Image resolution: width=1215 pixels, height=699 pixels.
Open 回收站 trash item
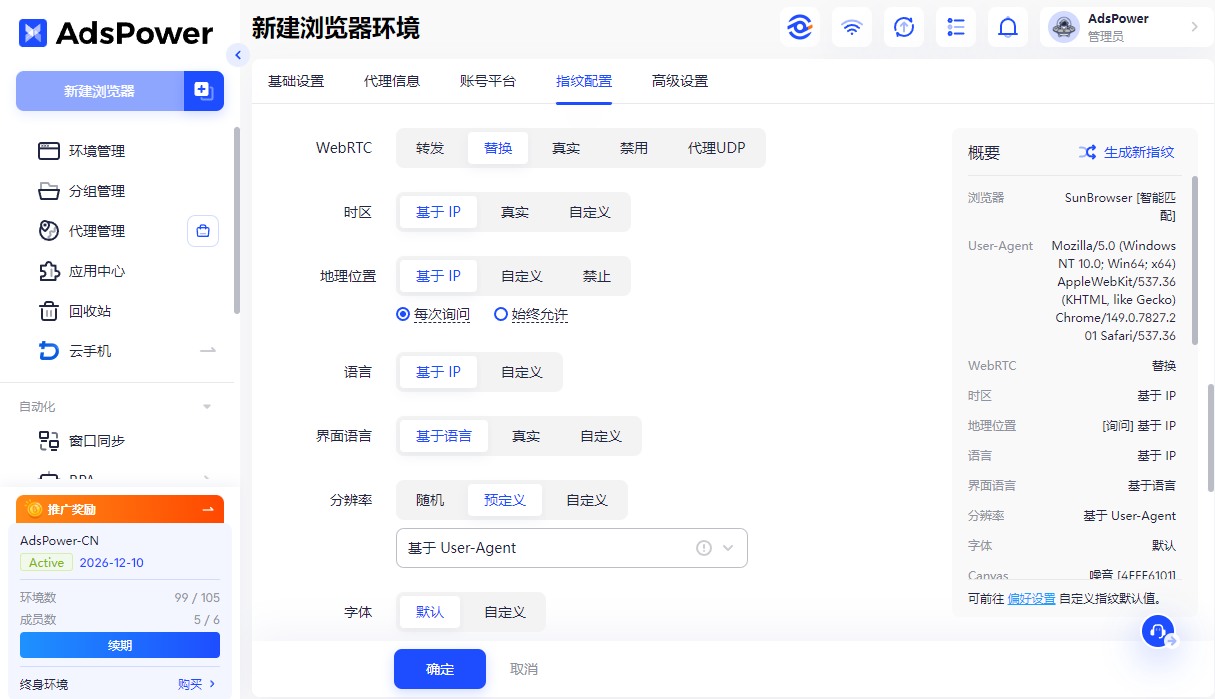[89, 311]
